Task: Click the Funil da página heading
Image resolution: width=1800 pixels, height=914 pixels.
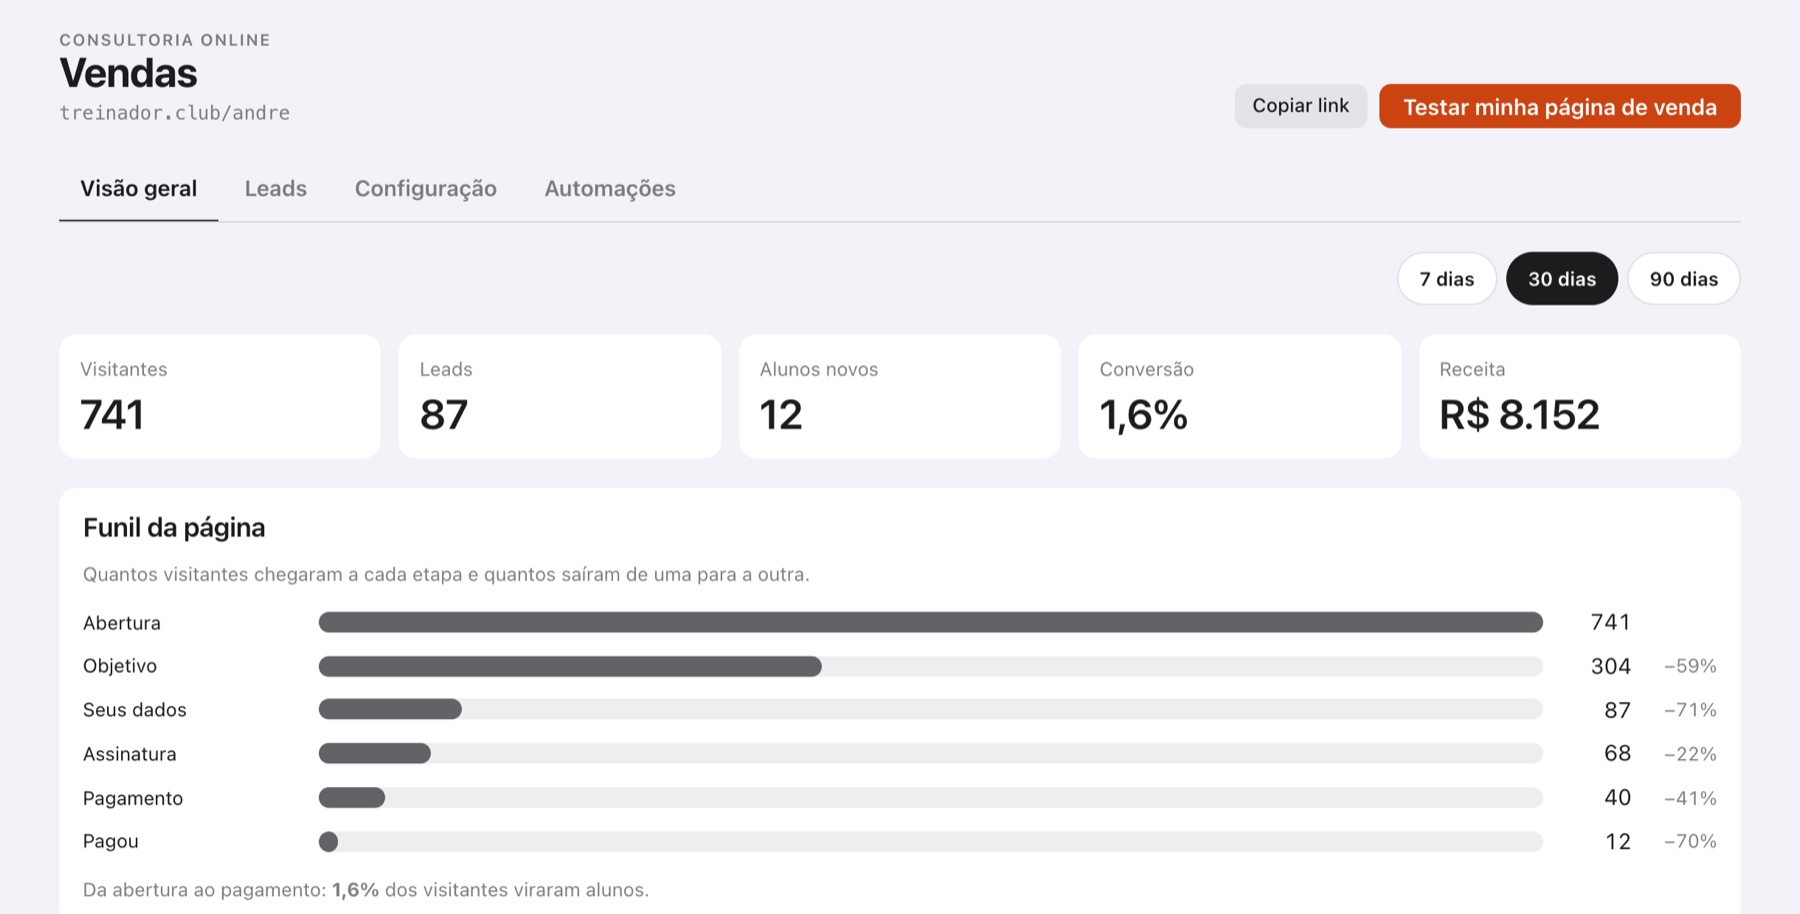Action: 174,528
